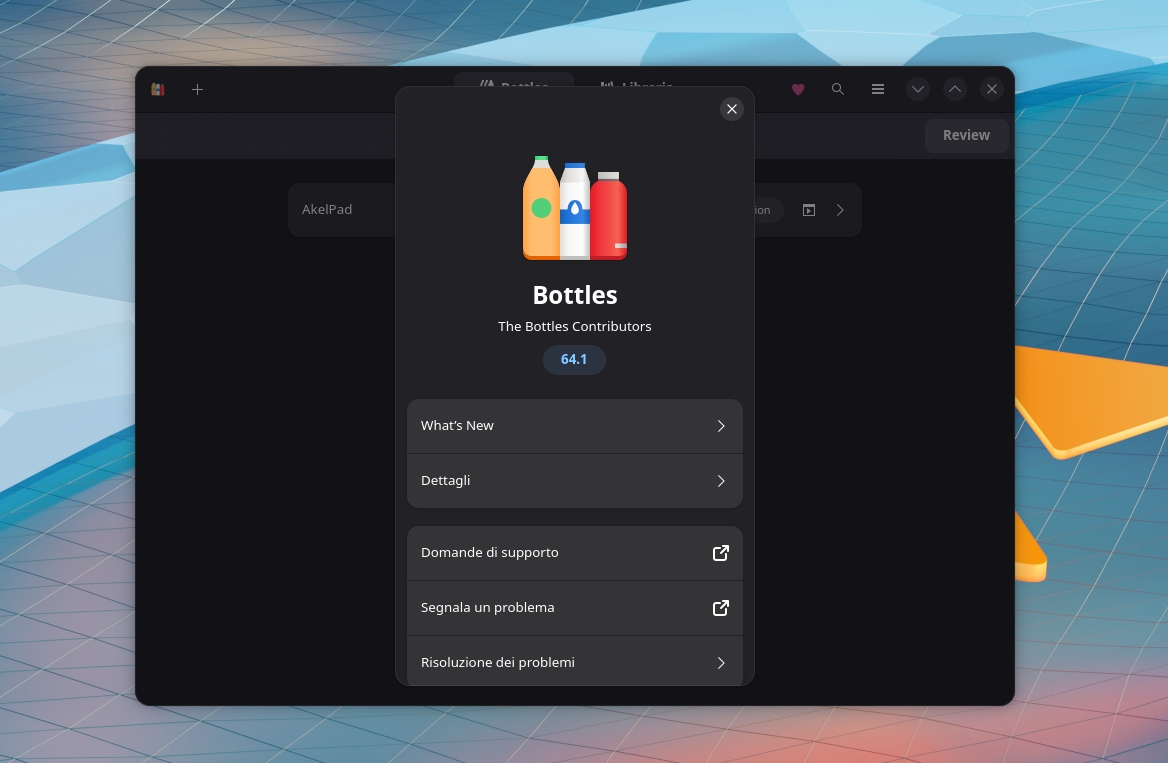Click the up-chevron window button
Viewport: 1168px width, 763px height.
click(955, 89)
